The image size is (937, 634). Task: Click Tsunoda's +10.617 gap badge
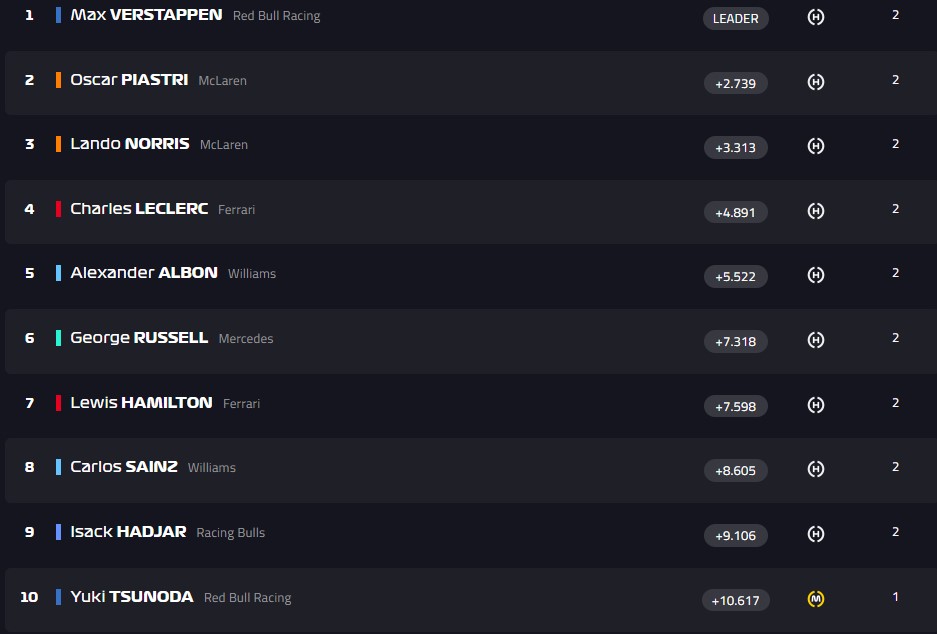point(736,600)
